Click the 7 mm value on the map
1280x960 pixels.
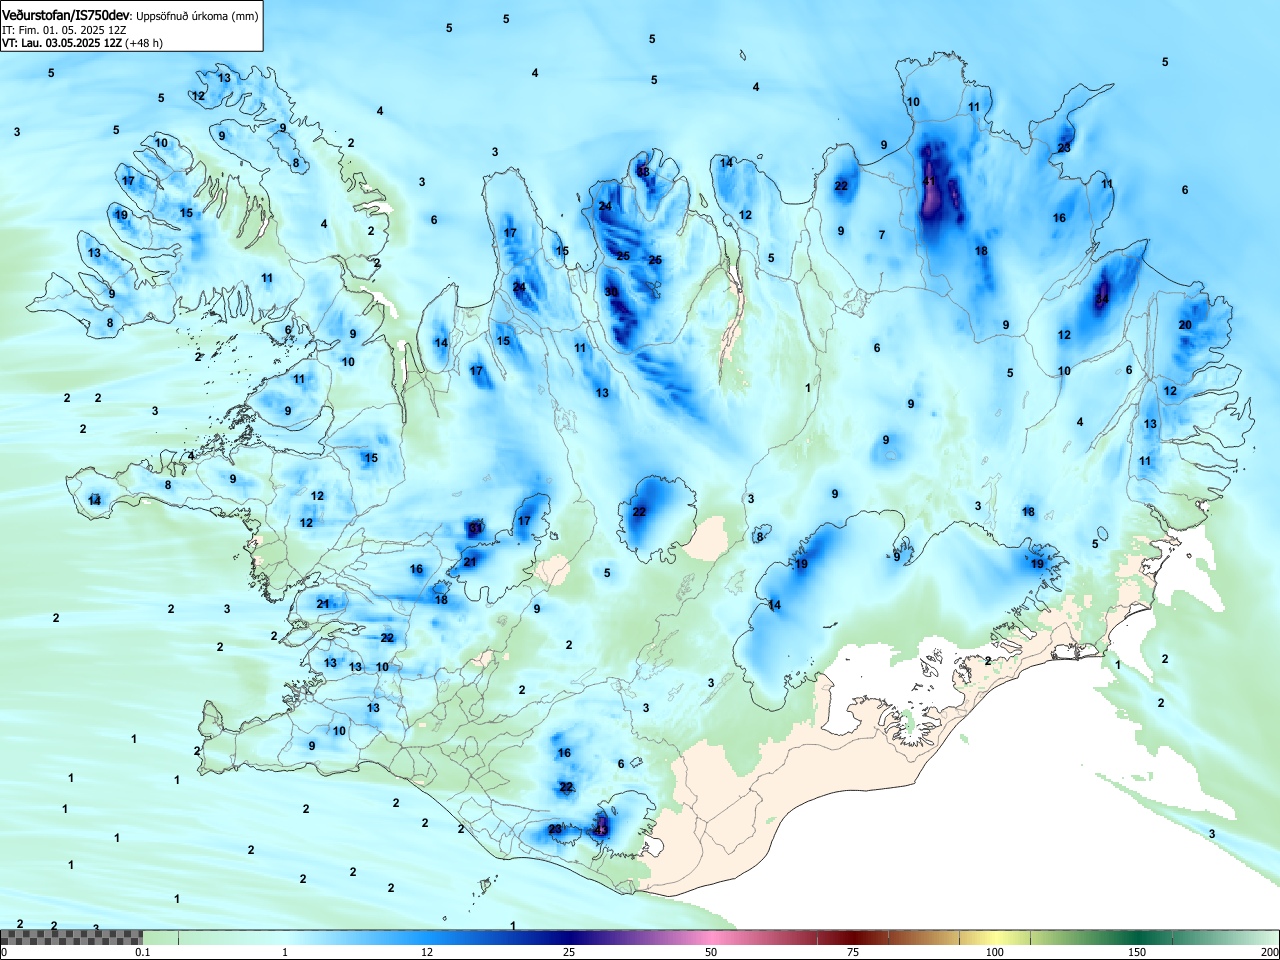click(x=882, y=235)
